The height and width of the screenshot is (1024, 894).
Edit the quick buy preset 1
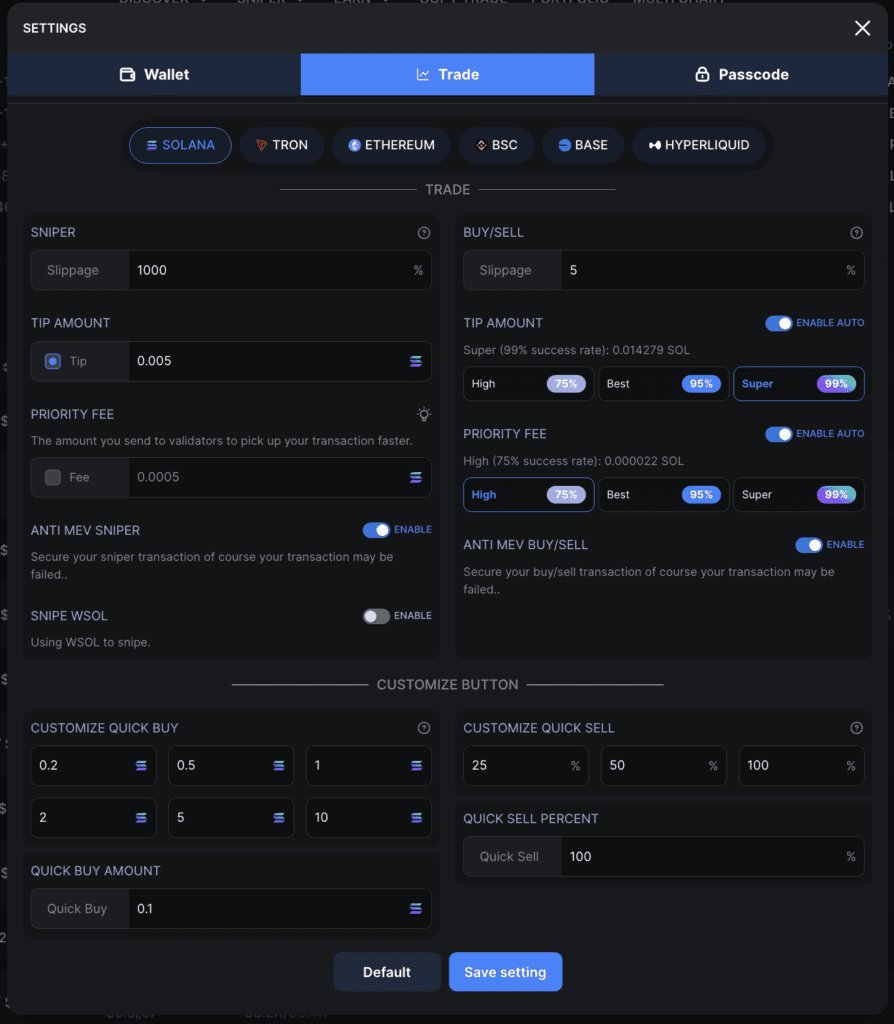369,765
